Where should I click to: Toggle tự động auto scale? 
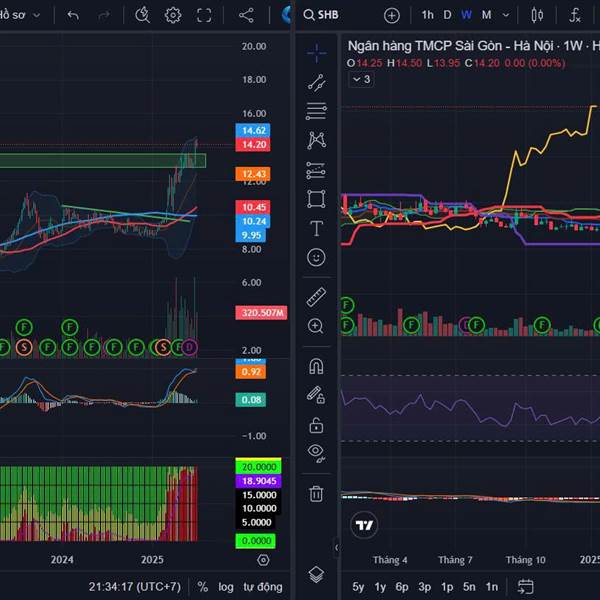point(263,587)
